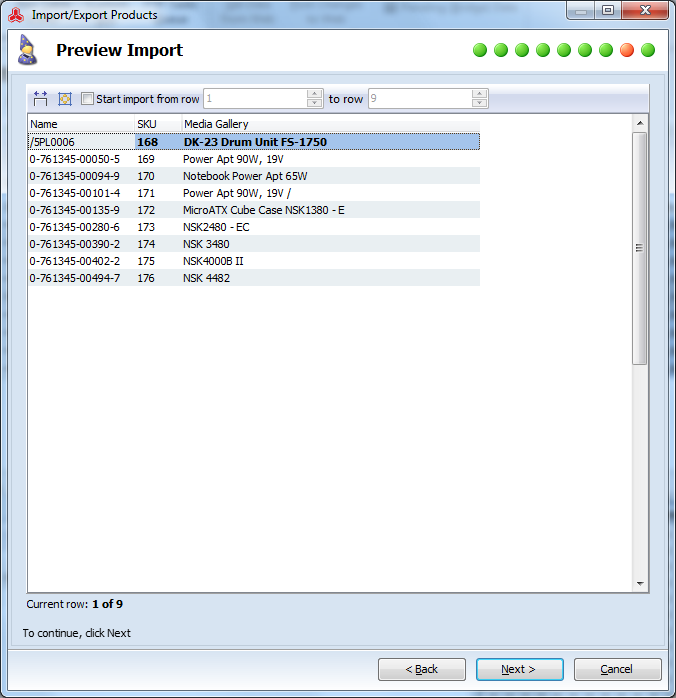The image size is (676, 698).
Task: Click the vertical scrollbar thumb
Action: 640,248
